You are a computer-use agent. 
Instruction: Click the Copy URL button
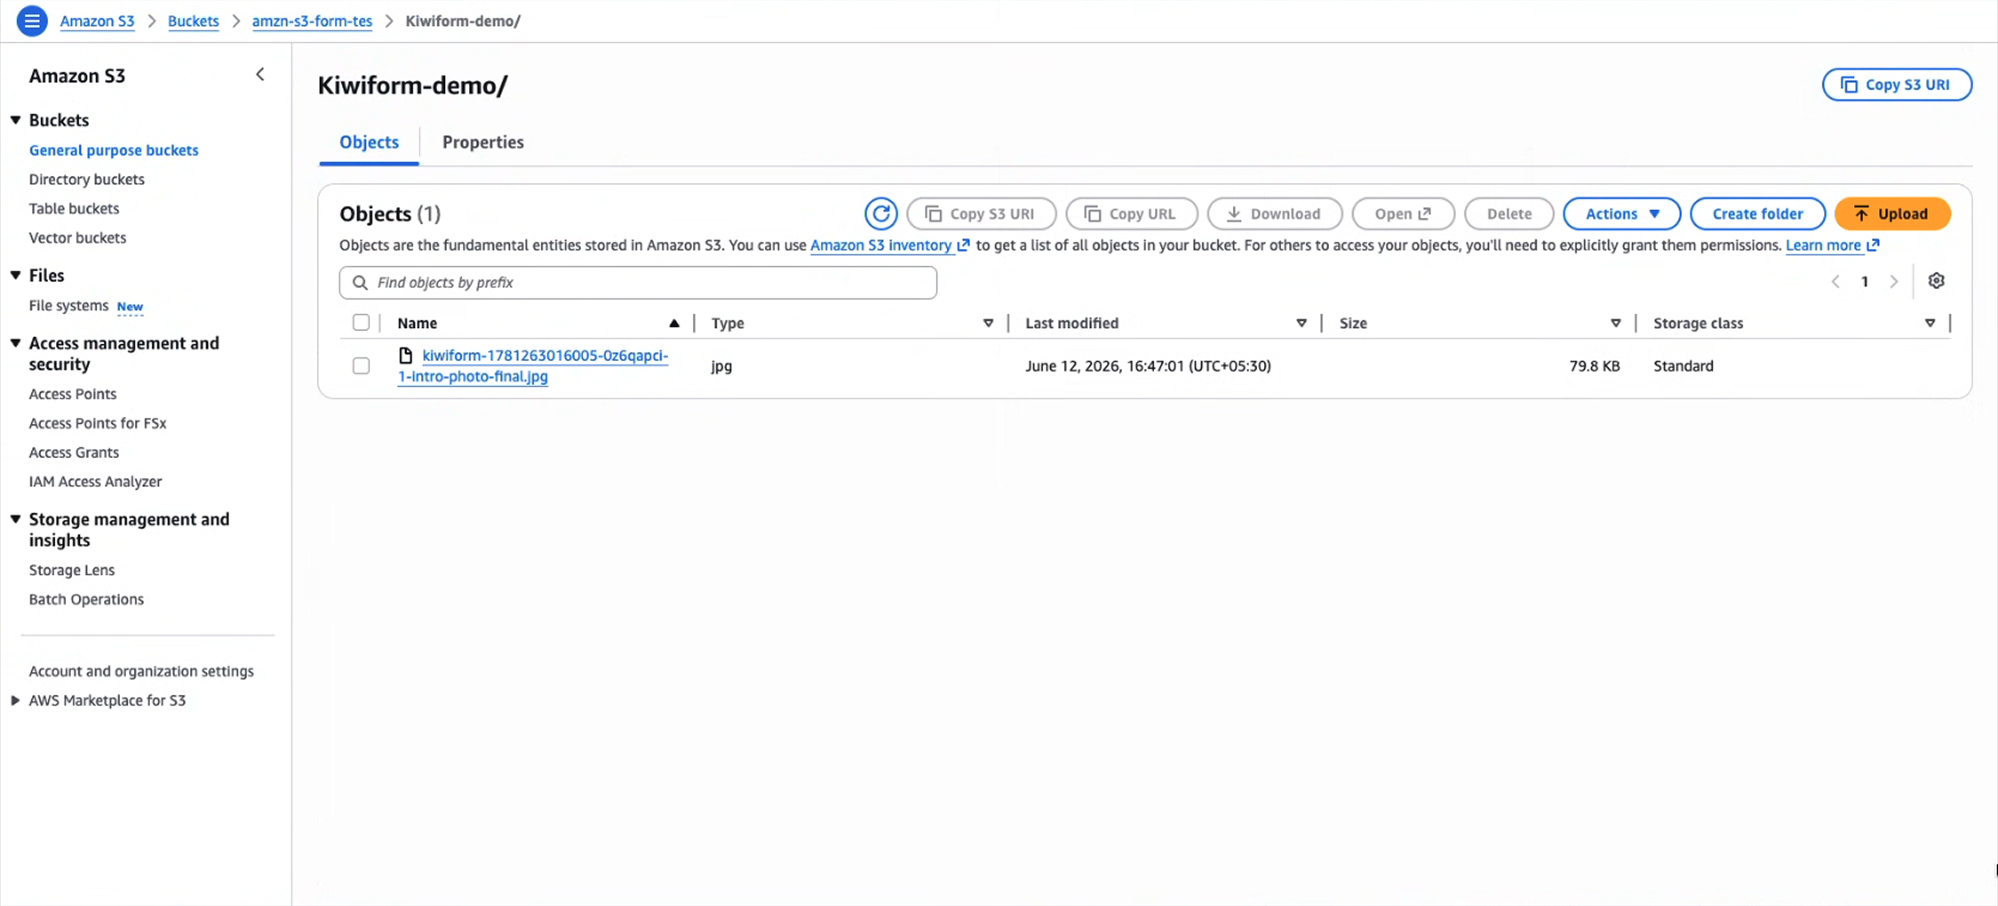(1131, 213)
